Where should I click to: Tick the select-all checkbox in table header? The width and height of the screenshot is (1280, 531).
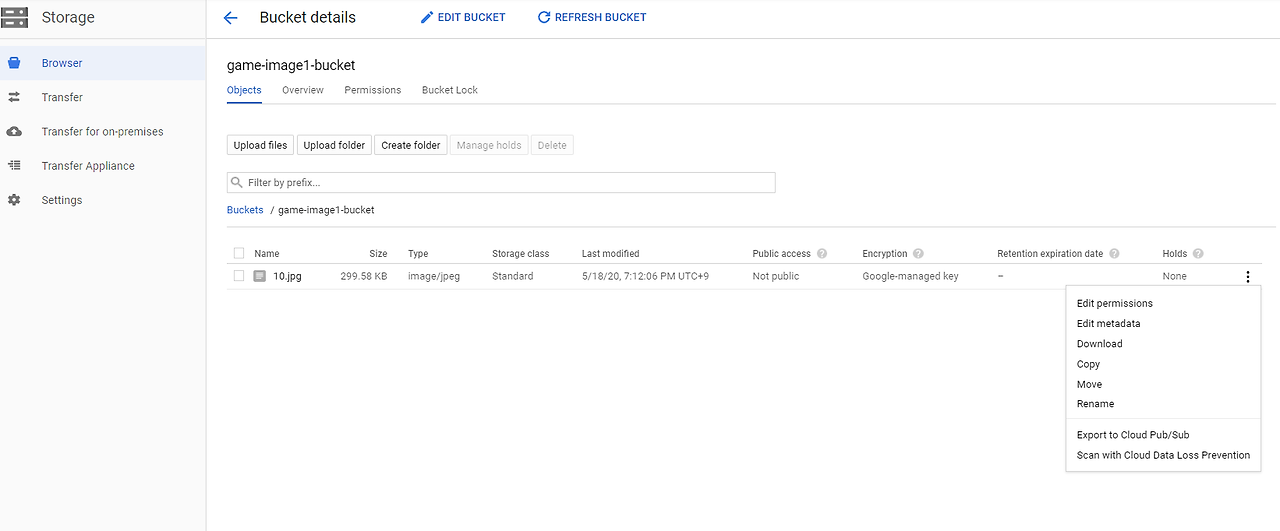[239, 254]
